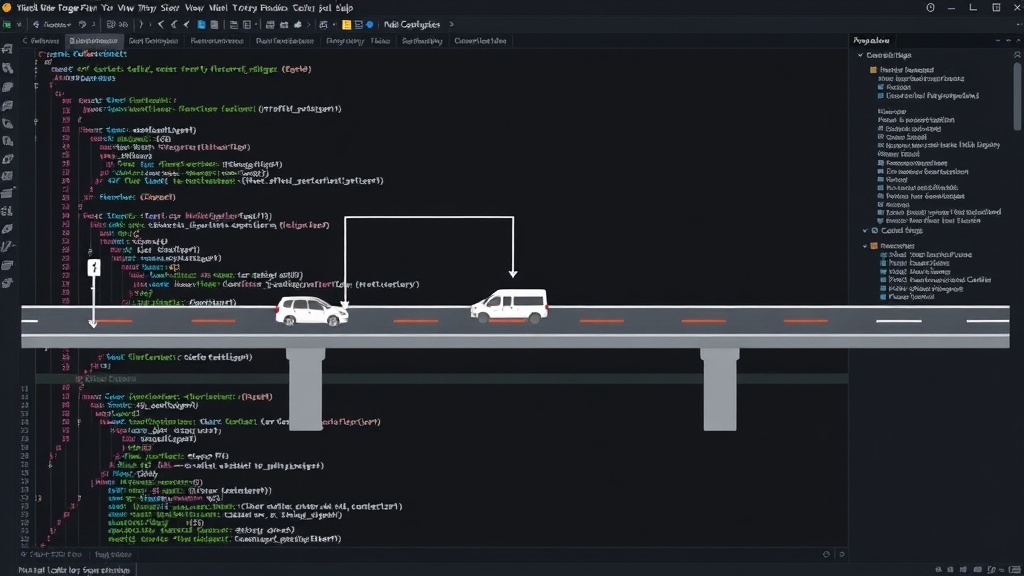Click the curved undo arrow in the toolbar
1024x576 pixels.
tap(82, 25)
